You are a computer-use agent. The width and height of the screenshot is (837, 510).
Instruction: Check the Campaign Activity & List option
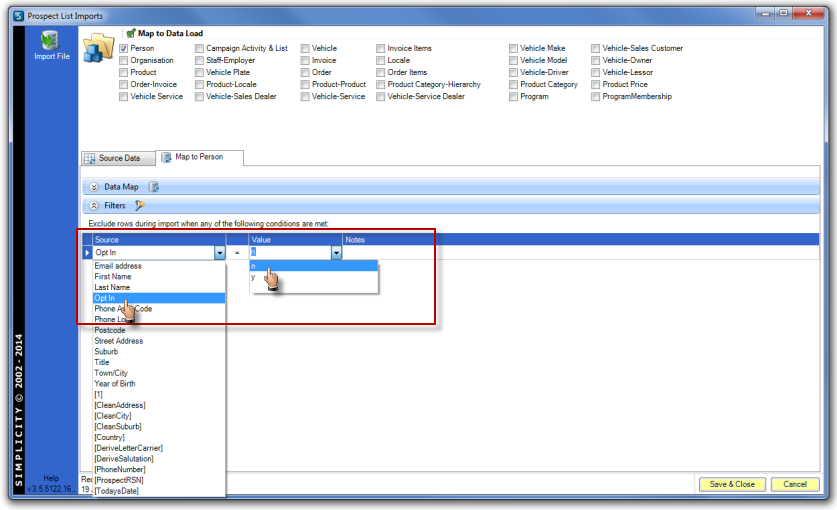pos(199,49)
